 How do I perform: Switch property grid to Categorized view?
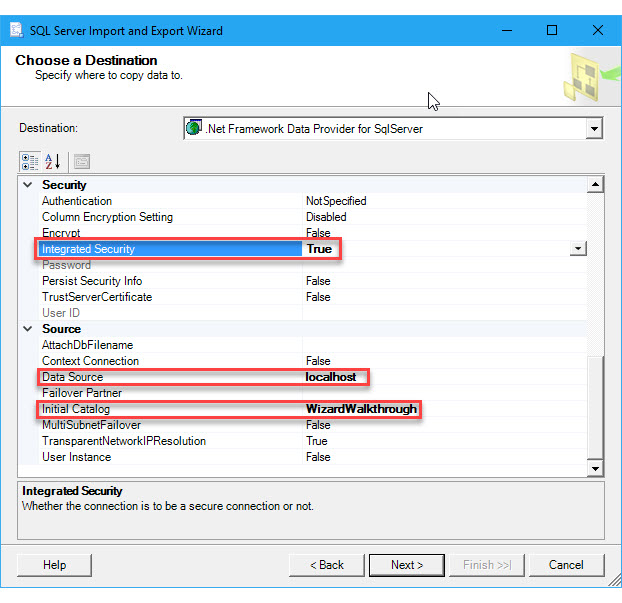pos(30,162)
